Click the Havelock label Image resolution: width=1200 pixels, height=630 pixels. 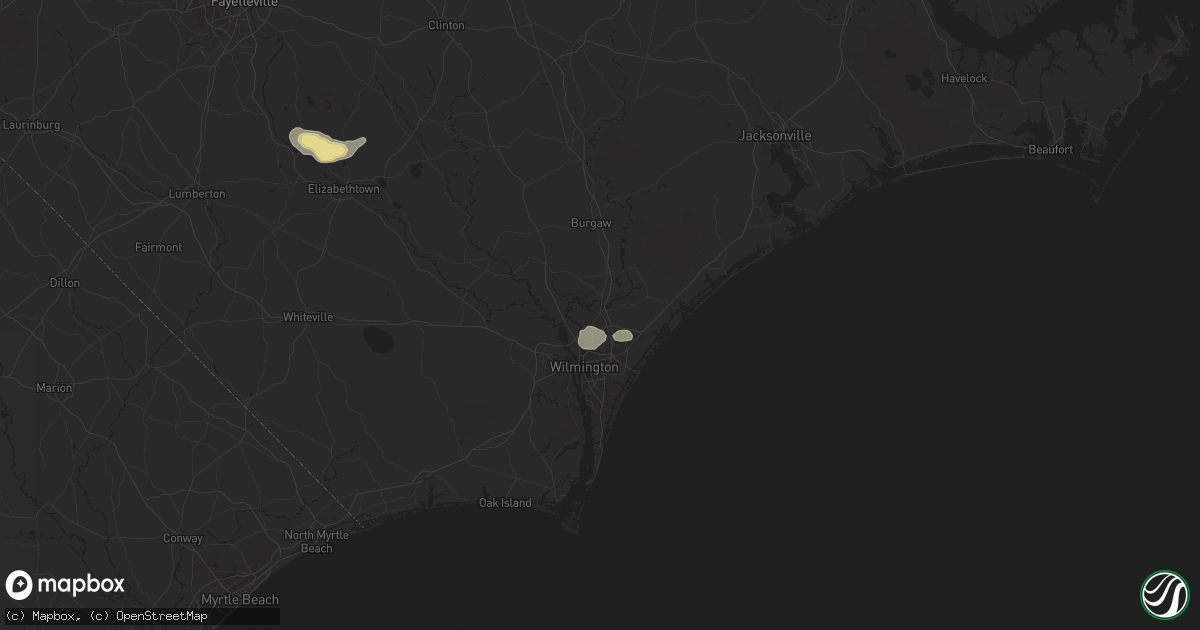coord(964,79)
